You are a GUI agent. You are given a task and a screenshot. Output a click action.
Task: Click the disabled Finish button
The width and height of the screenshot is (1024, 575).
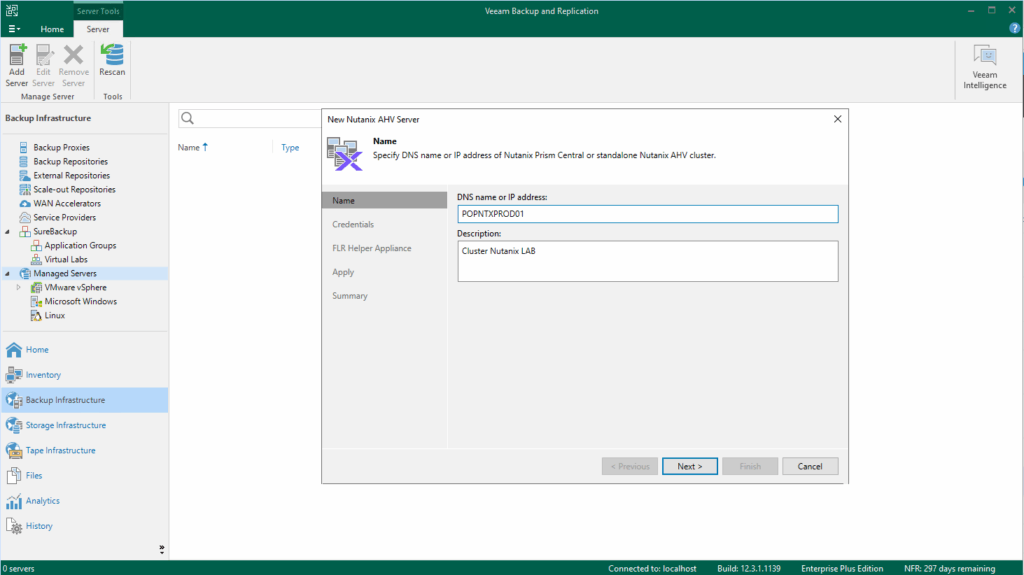pyautogui.click(x=750, y=467)
